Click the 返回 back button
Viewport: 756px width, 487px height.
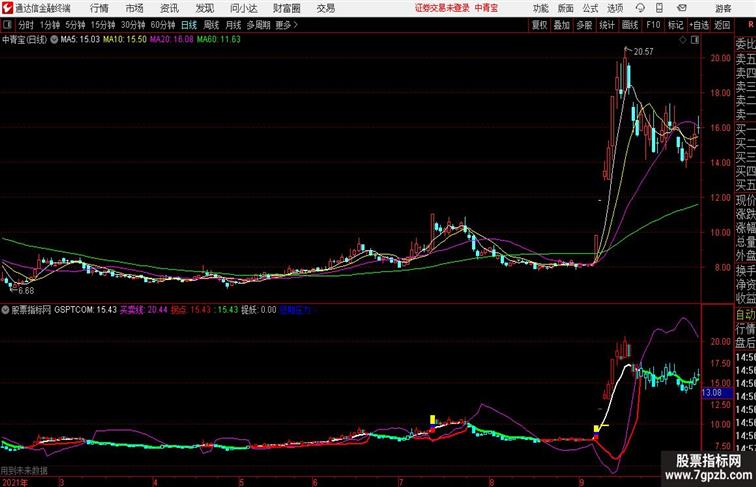pos(722,25)
